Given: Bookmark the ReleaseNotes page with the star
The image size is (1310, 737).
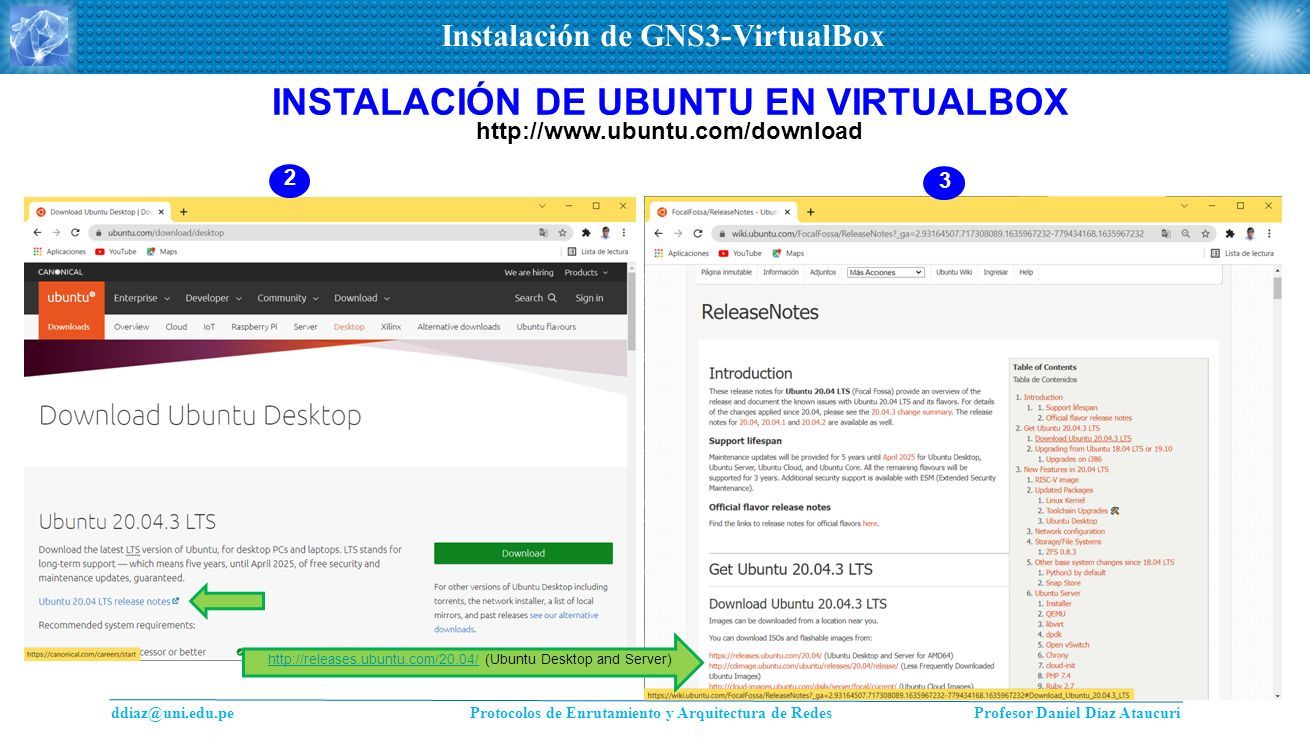Looking at the screenshot, I should click(1207, 233).
